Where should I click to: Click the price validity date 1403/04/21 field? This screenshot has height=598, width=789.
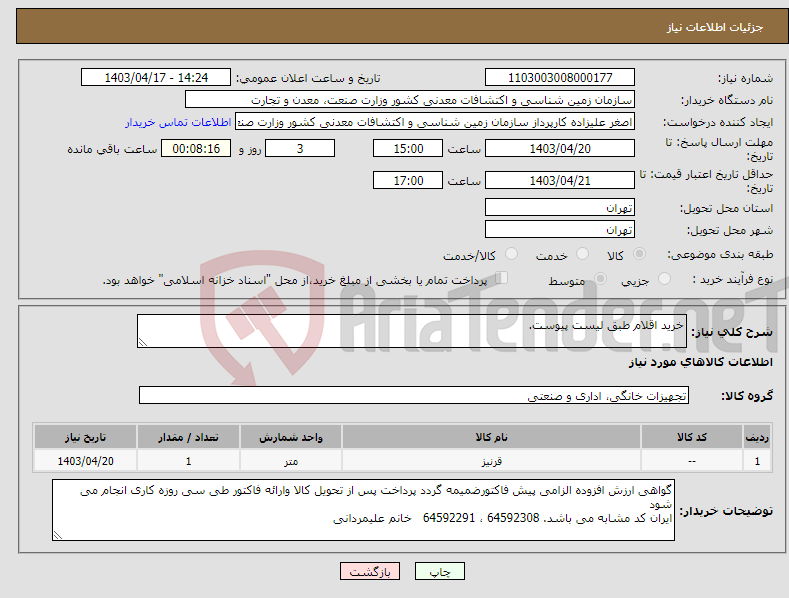(x=560, y=180)
